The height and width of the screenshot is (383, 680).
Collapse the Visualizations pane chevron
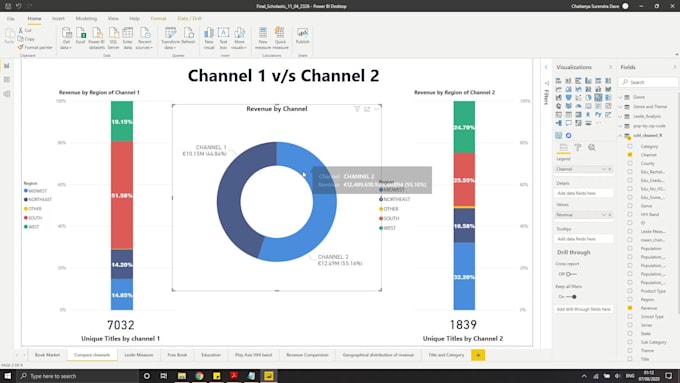[x=610, y=67]
